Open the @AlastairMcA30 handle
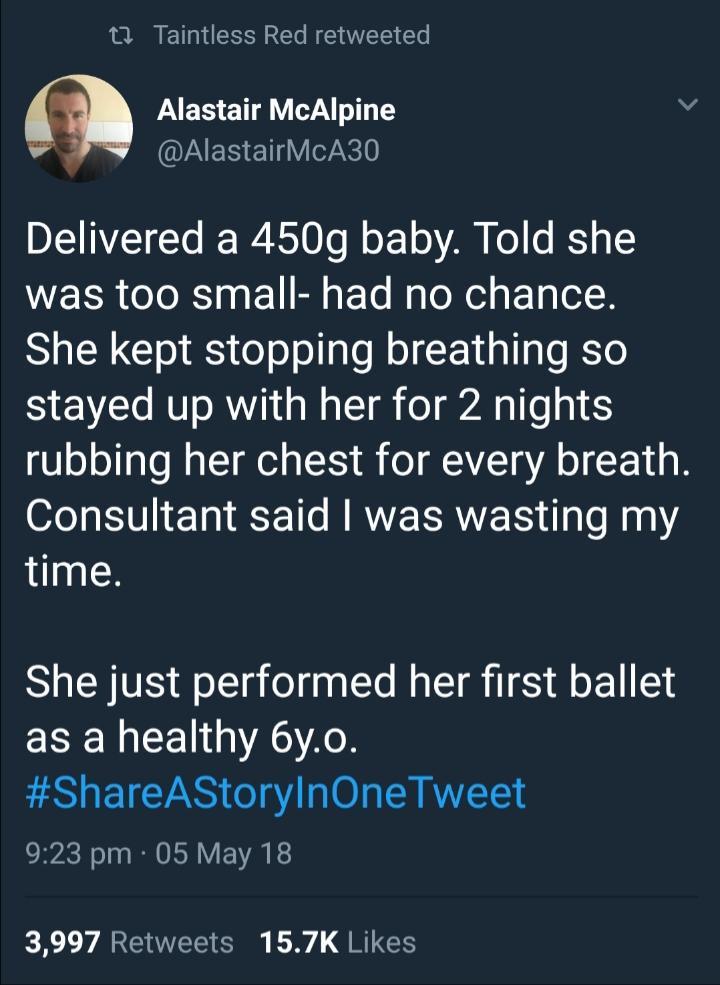The width and height of the screenshot is (720, 985). pos(269,151)
